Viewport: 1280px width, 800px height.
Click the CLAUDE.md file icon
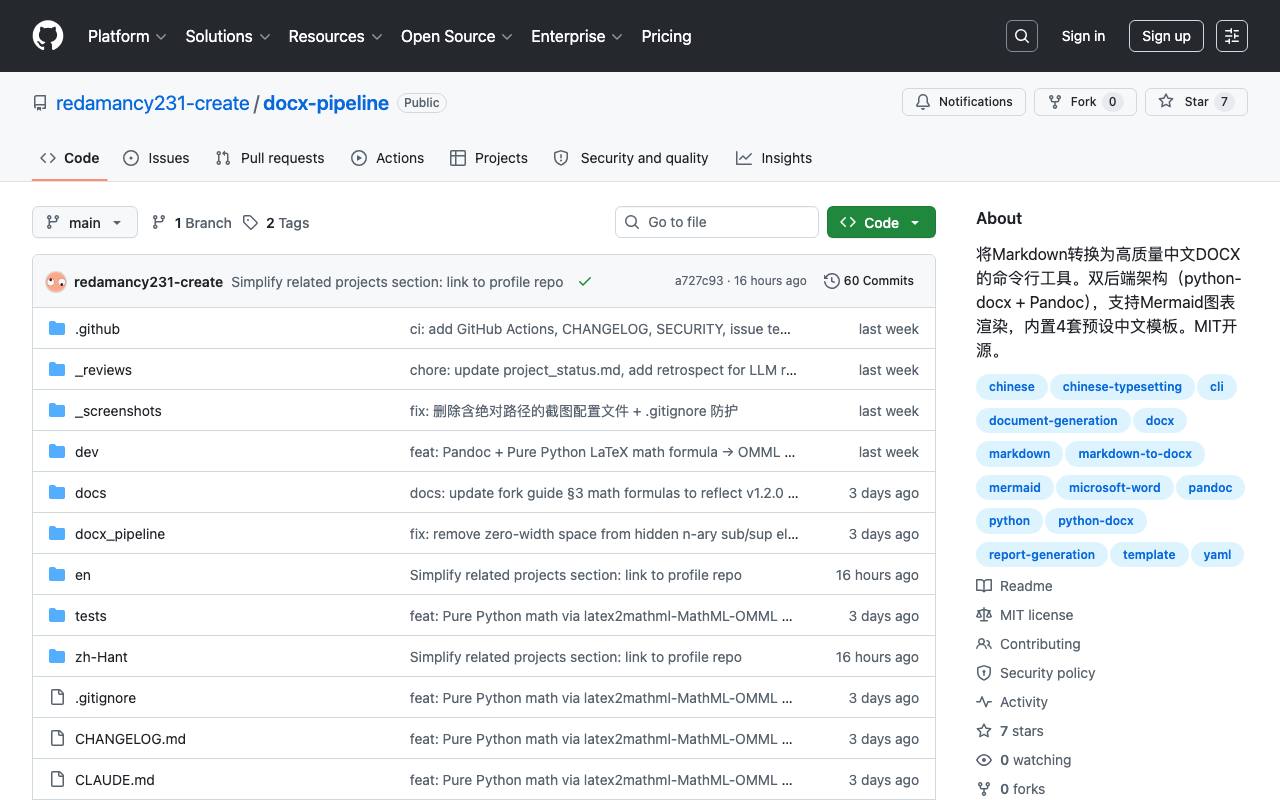[x=57, y=780]
